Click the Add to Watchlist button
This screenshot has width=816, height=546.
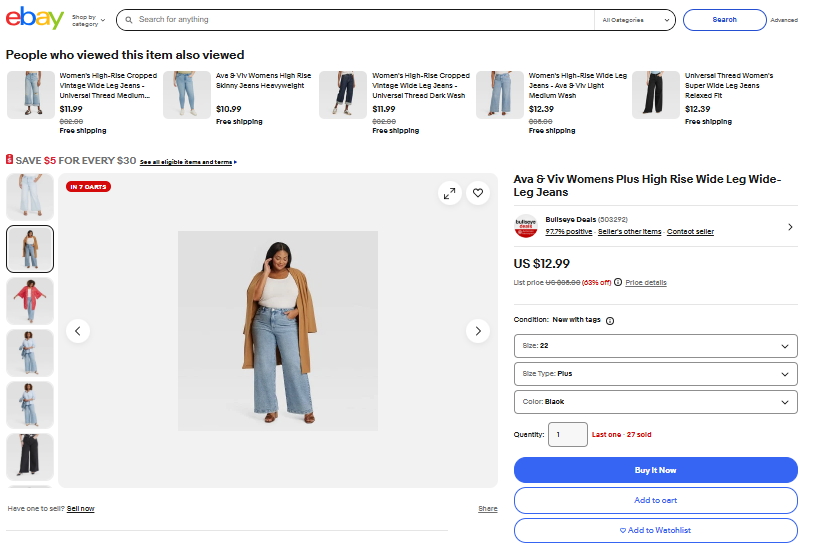[656, 530]
